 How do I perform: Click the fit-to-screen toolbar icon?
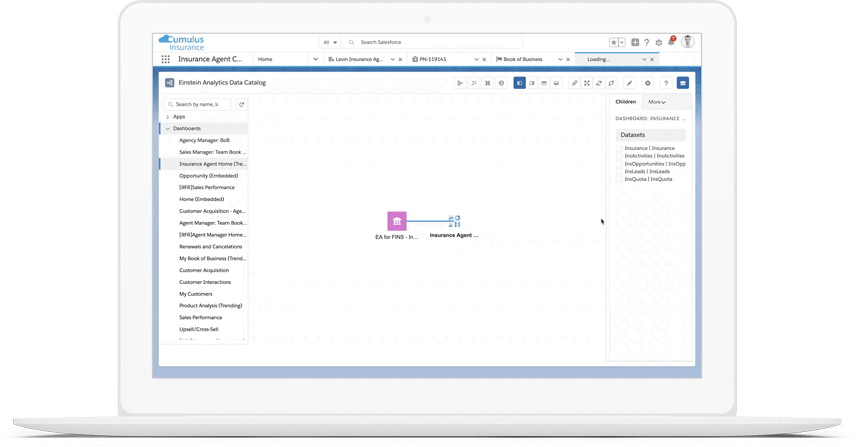(x=586, y=83)
